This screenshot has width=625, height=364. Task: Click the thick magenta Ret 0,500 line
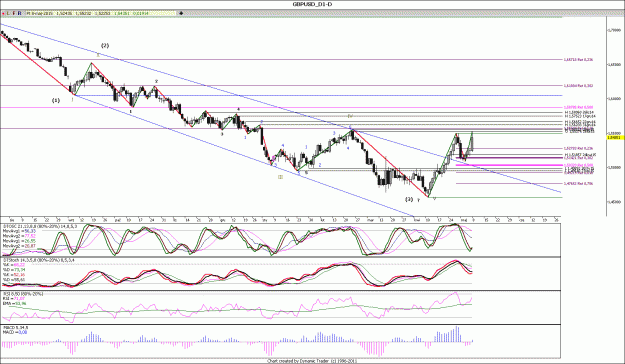(x=509, y=165)
